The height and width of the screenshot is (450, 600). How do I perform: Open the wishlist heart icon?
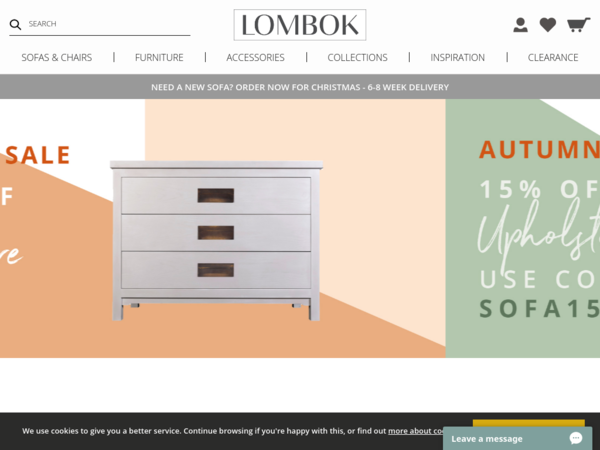point(548,25)
